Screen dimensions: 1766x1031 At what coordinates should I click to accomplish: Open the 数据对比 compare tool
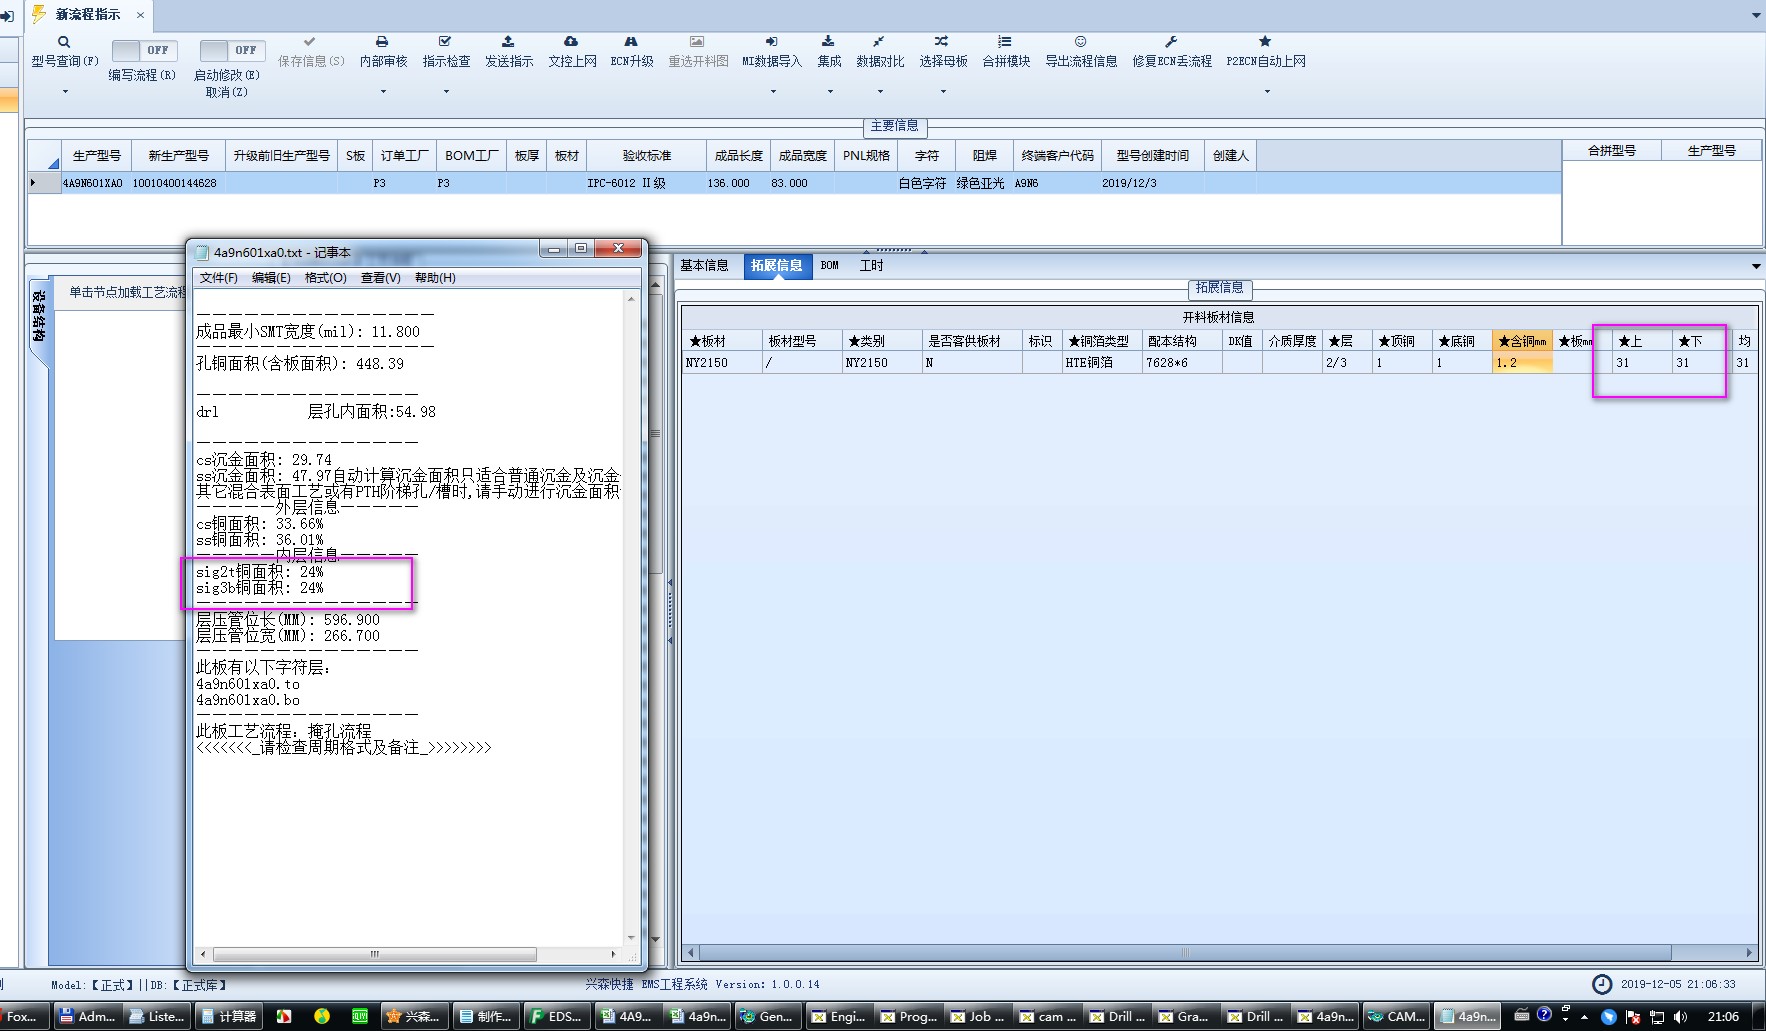(x=879, y=42)
